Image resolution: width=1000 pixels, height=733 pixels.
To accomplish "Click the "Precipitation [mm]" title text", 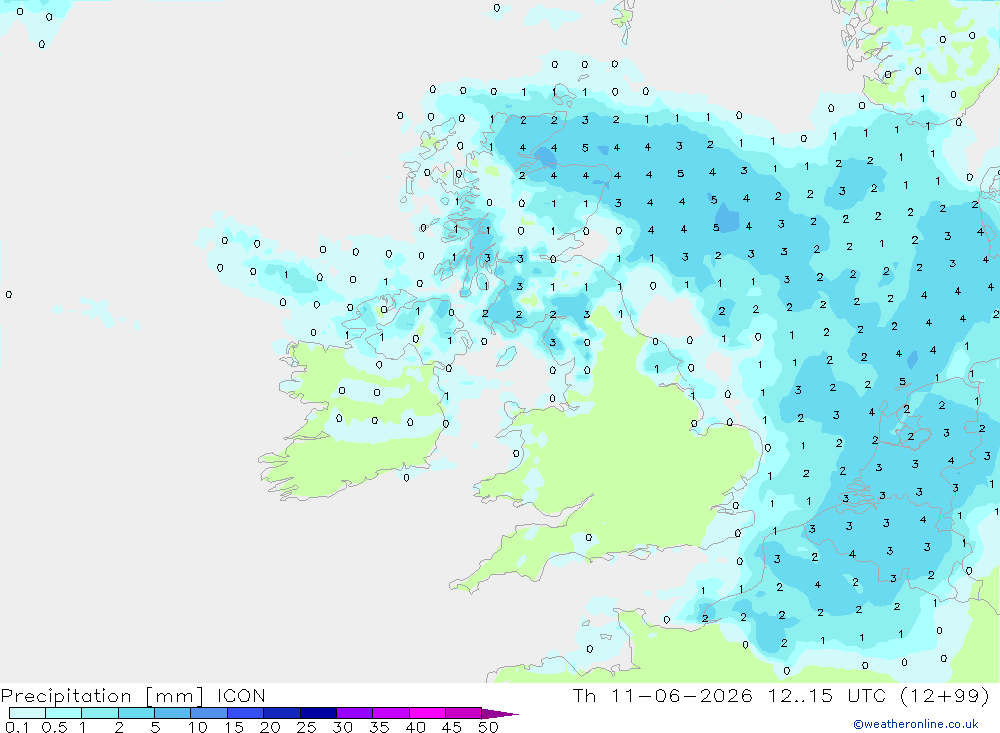I will click(x=103, y=696).
